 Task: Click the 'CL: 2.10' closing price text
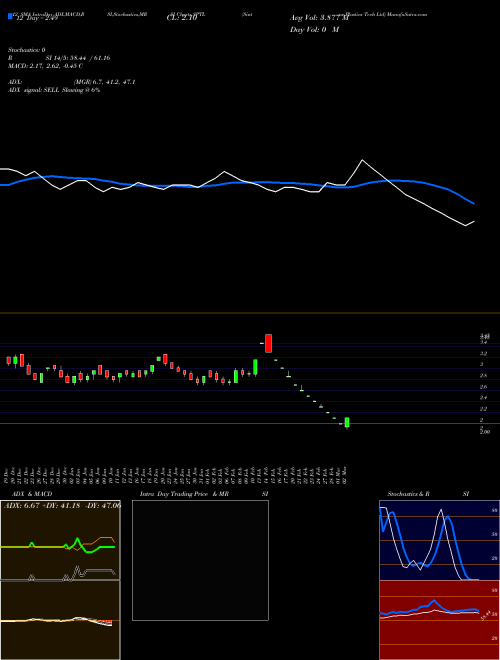coord(181,19)
